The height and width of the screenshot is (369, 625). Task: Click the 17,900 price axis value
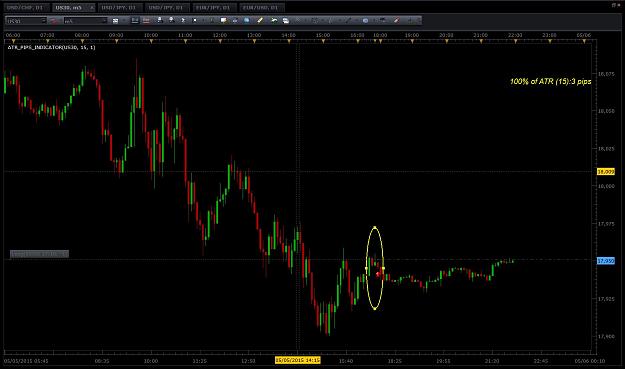click(x=606, y=336)
